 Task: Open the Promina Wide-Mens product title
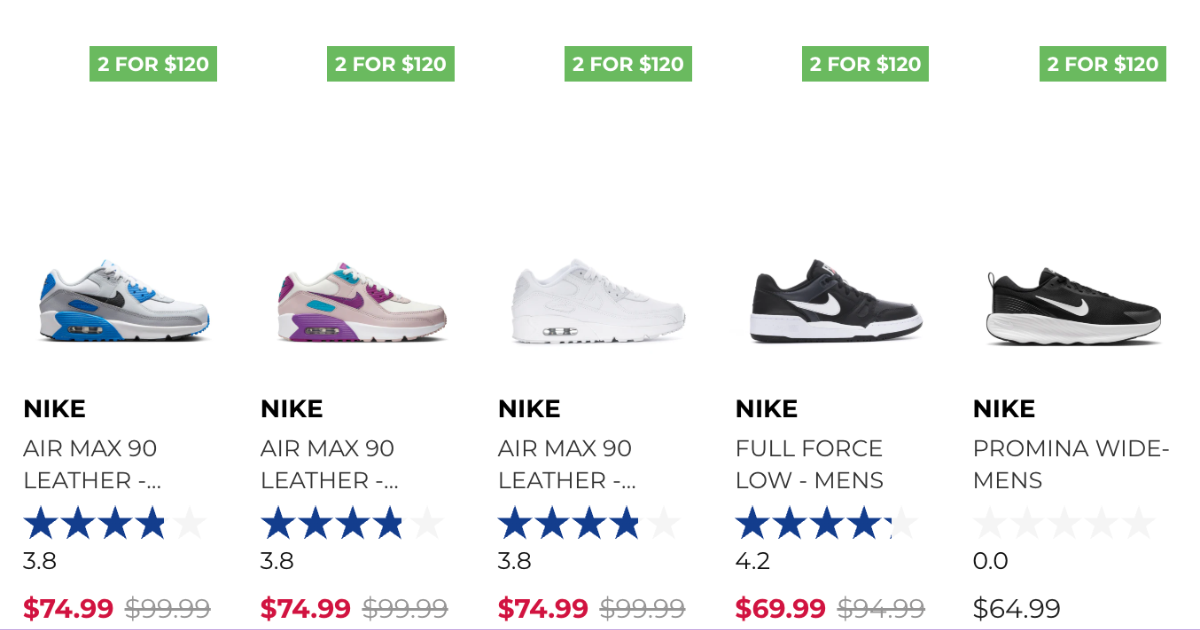(x=1072, y=463)
